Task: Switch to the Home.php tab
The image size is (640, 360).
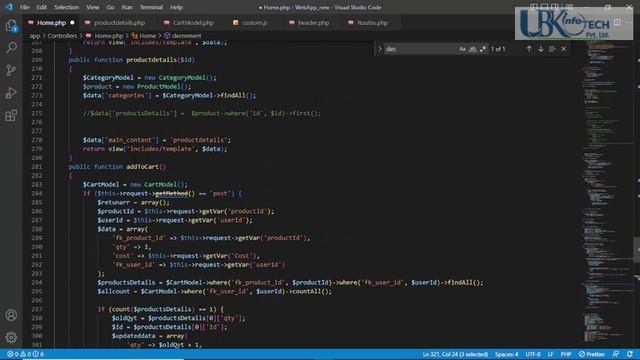Action: [x=51, y=23]
